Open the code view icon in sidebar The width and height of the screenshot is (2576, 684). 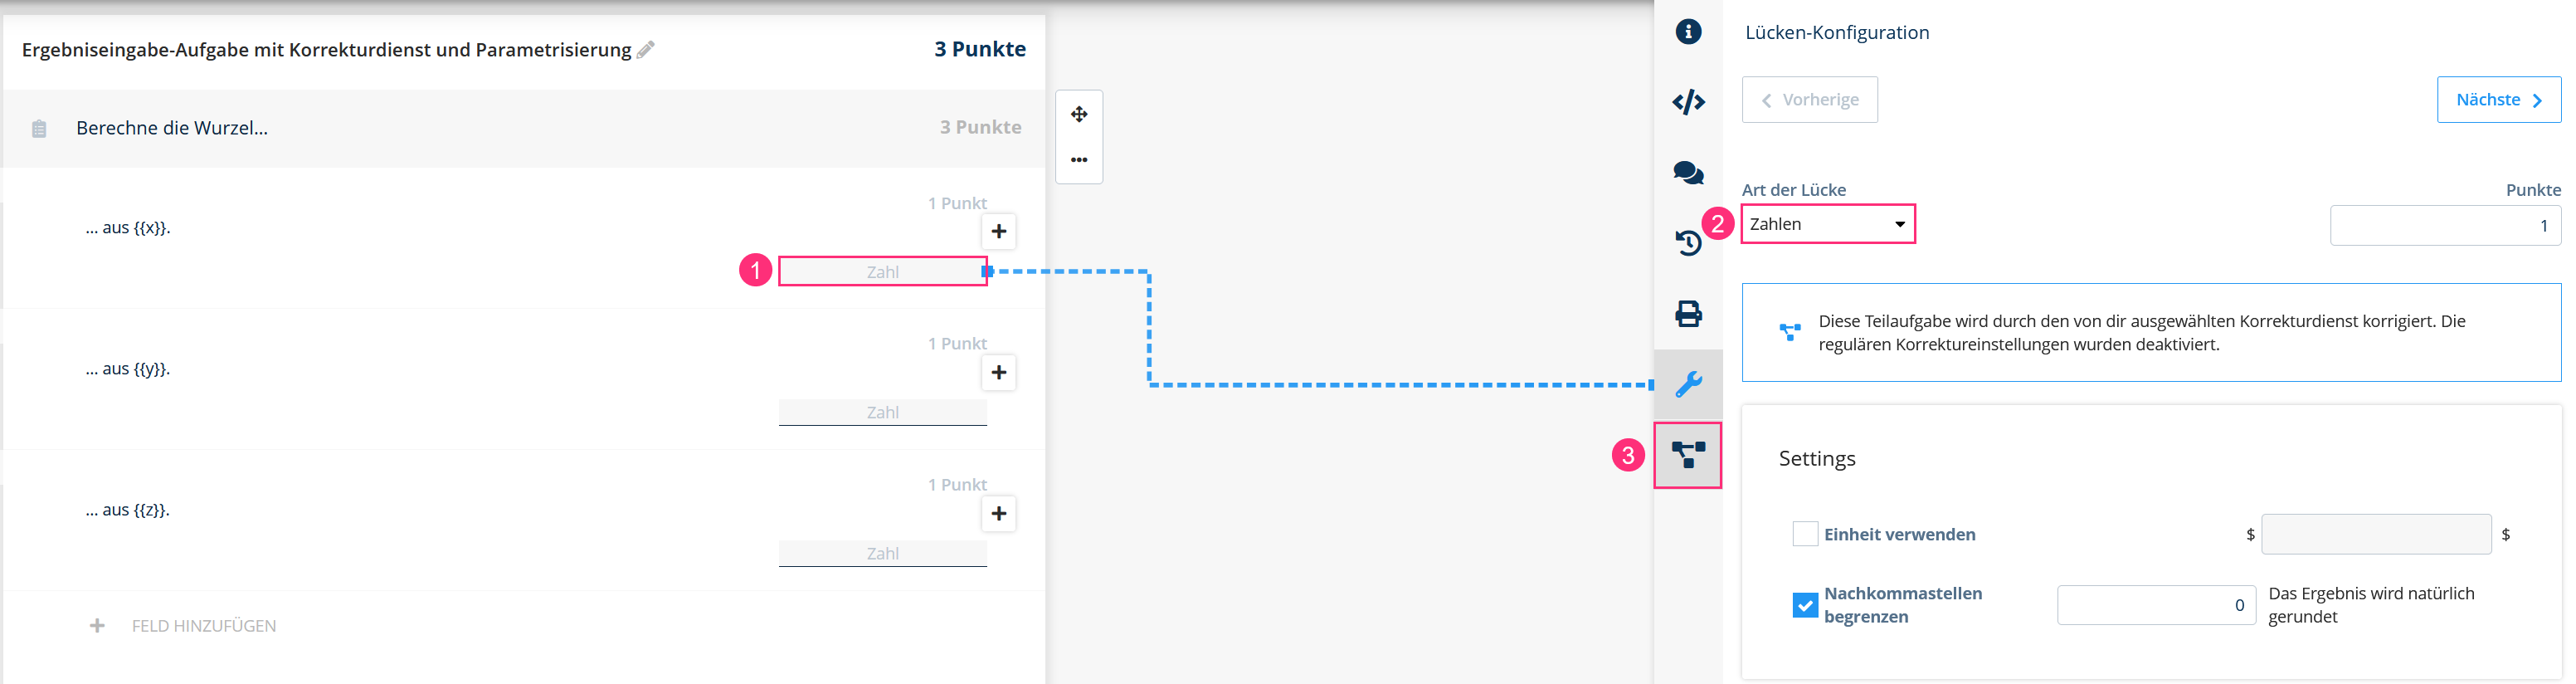(1688, 102)
